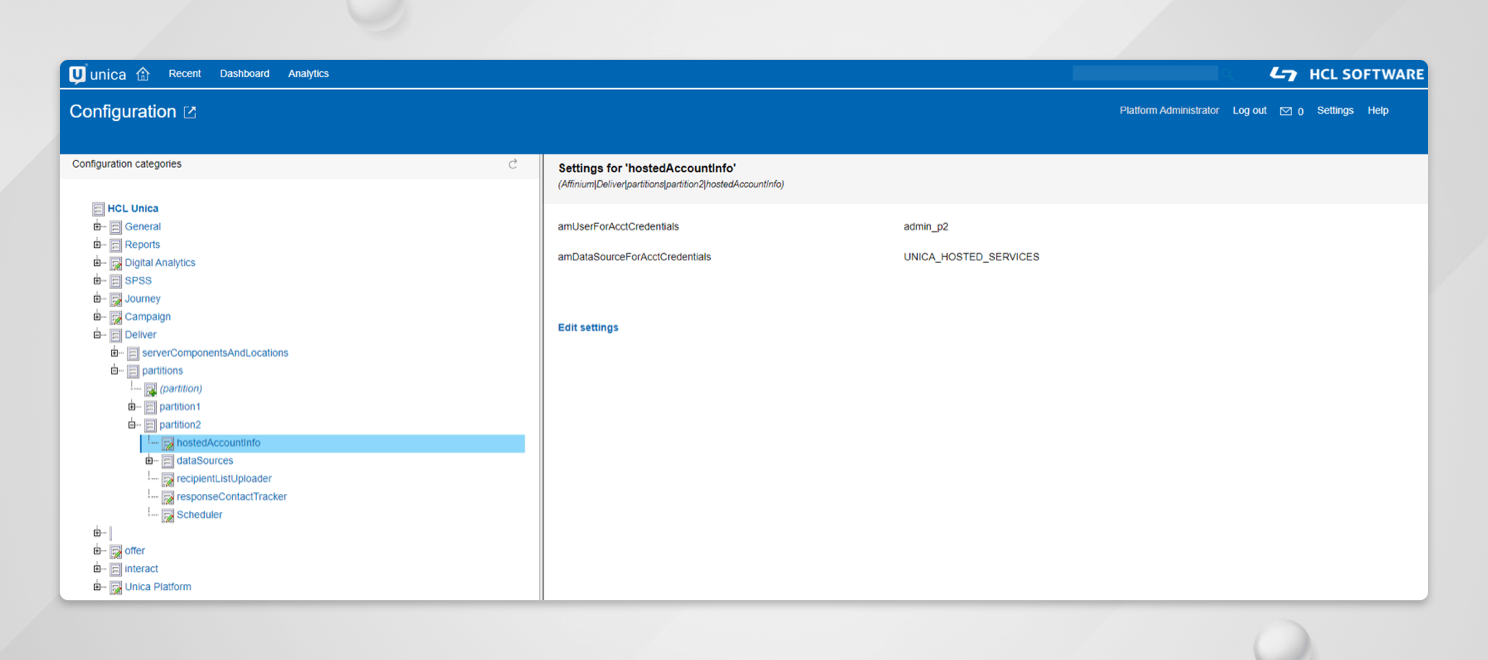Select recipientListUploader in the tree
1488x660 pixels.
click(224, 479)
